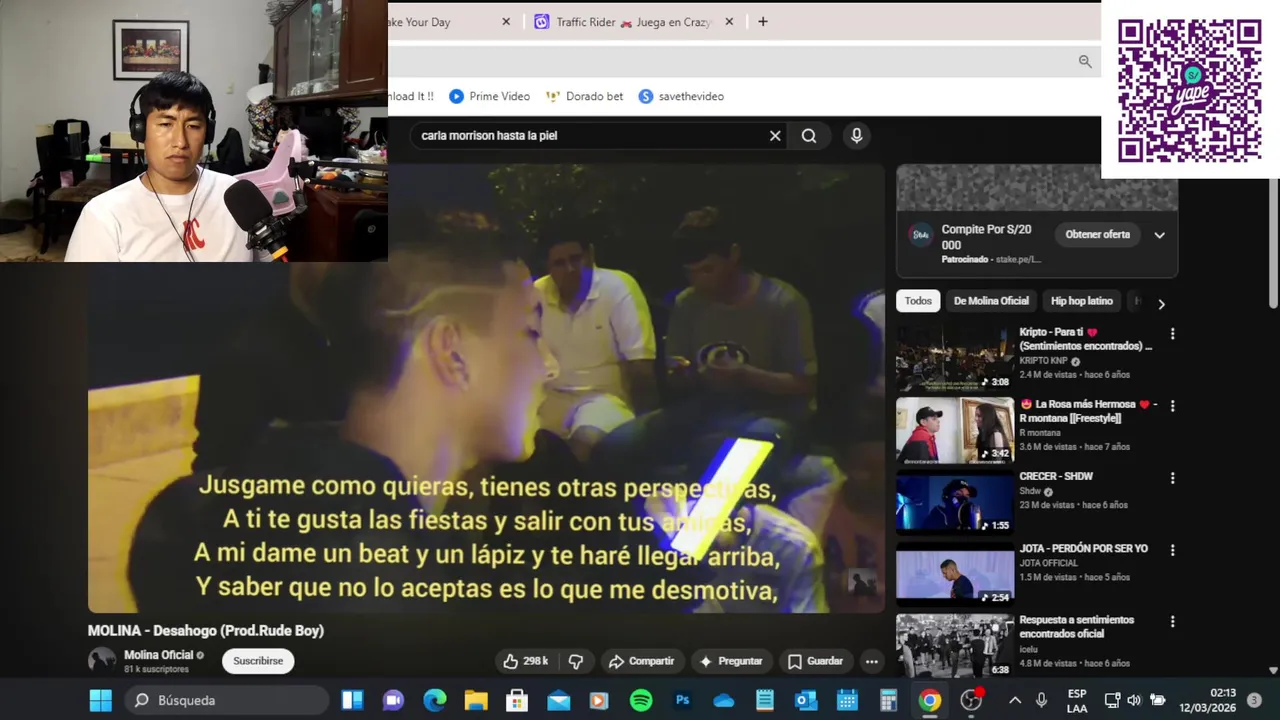Like the video with thumbs-up 298 k
The width and height of the screenshot is (1280, 720).
tap(526, 661)
